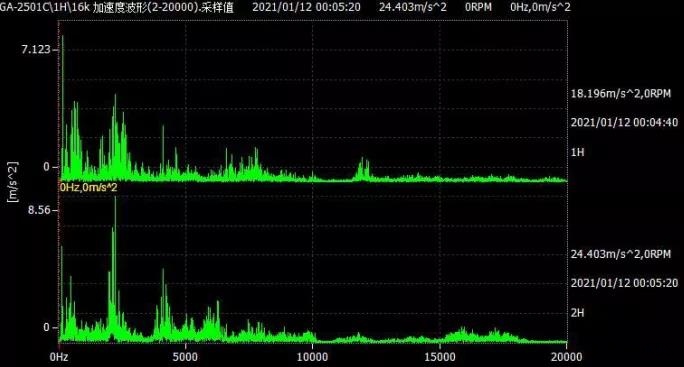This screenshot has height=367, width=684.
Task: Select the 1H spectrum peak cluster near 12000 Hz
Action: pos(363,169)
